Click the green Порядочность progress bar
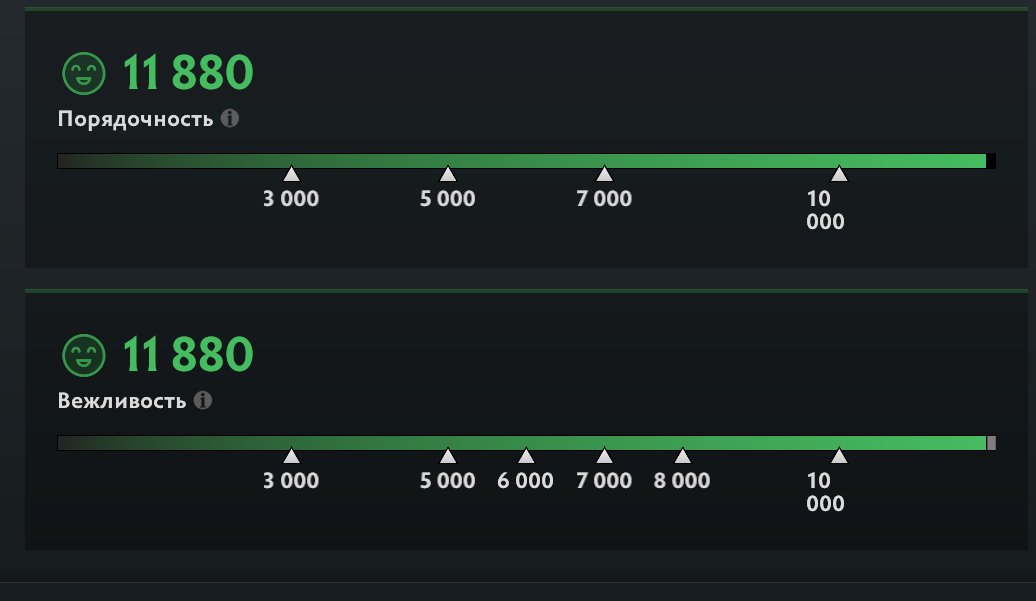Viewport: 1036px width, 601px height. 522,161
